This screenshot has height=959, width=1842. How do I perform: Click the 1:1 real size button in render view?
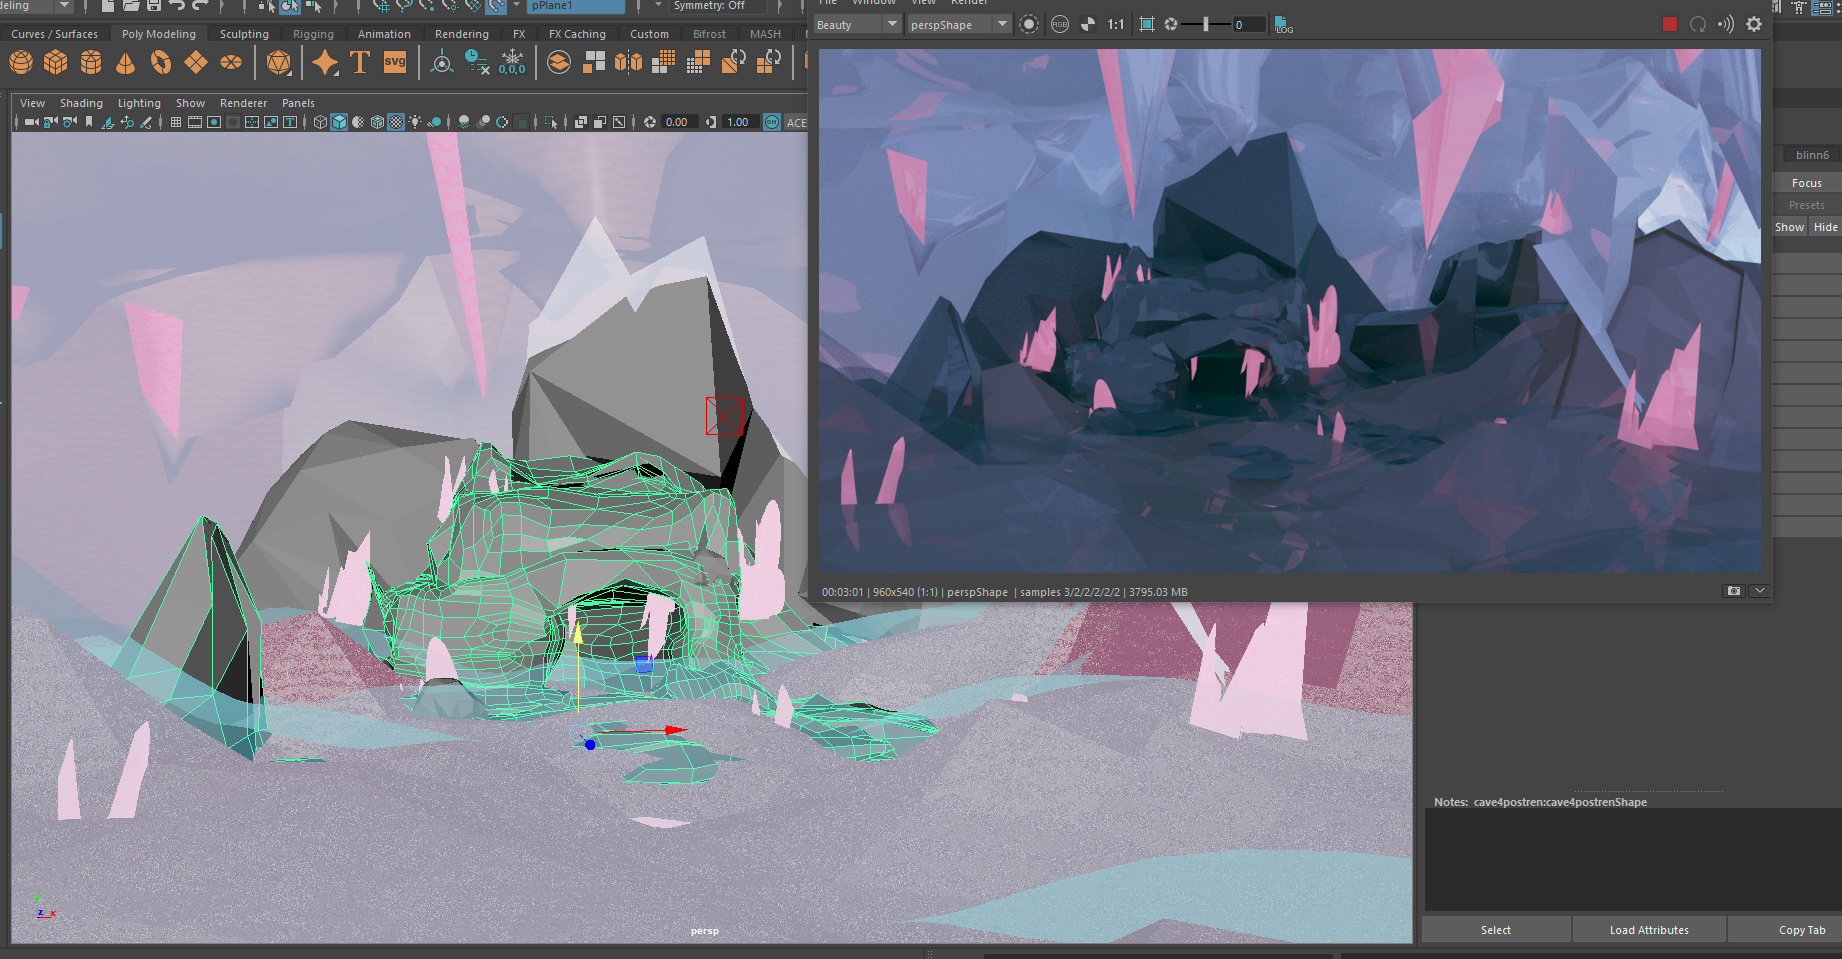[1116, 24]
